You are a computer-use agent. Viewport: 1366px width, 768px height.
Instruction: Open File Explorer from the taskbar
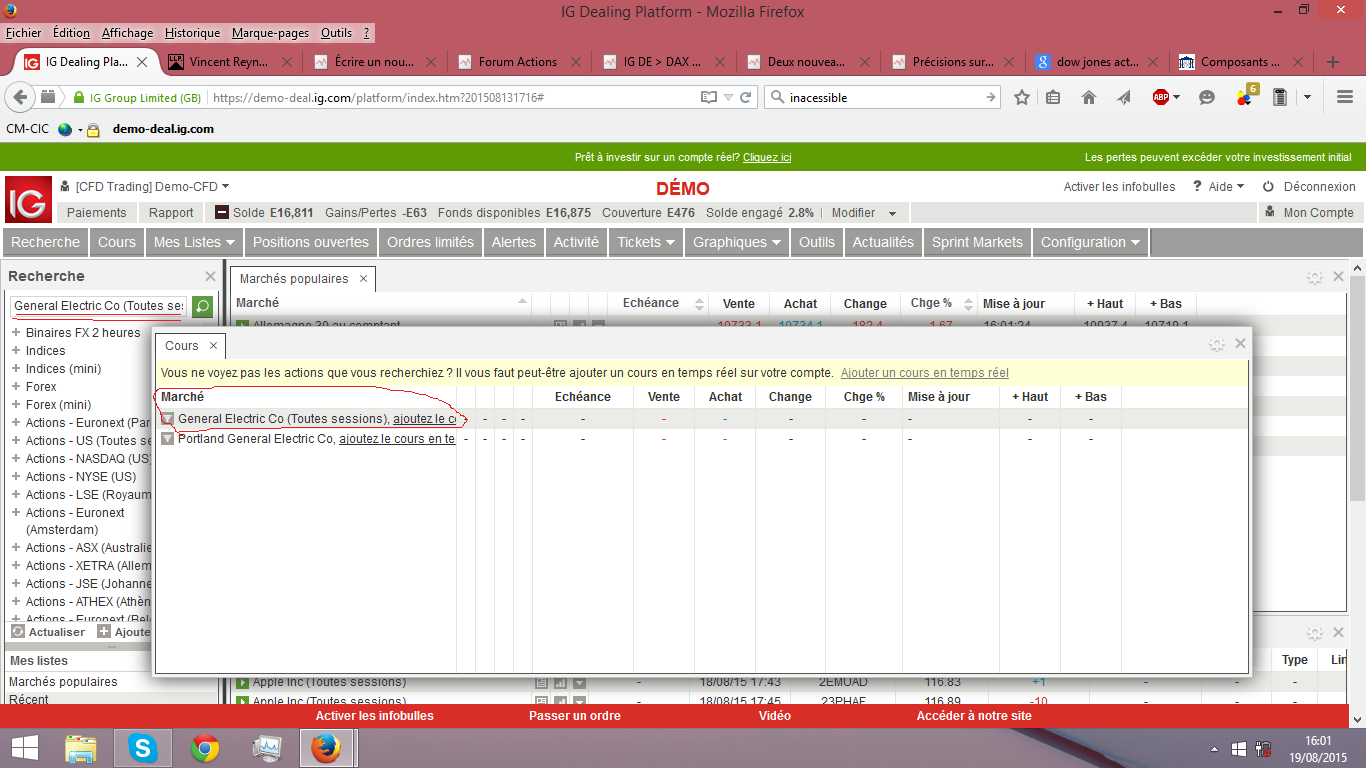click(81, 748)
